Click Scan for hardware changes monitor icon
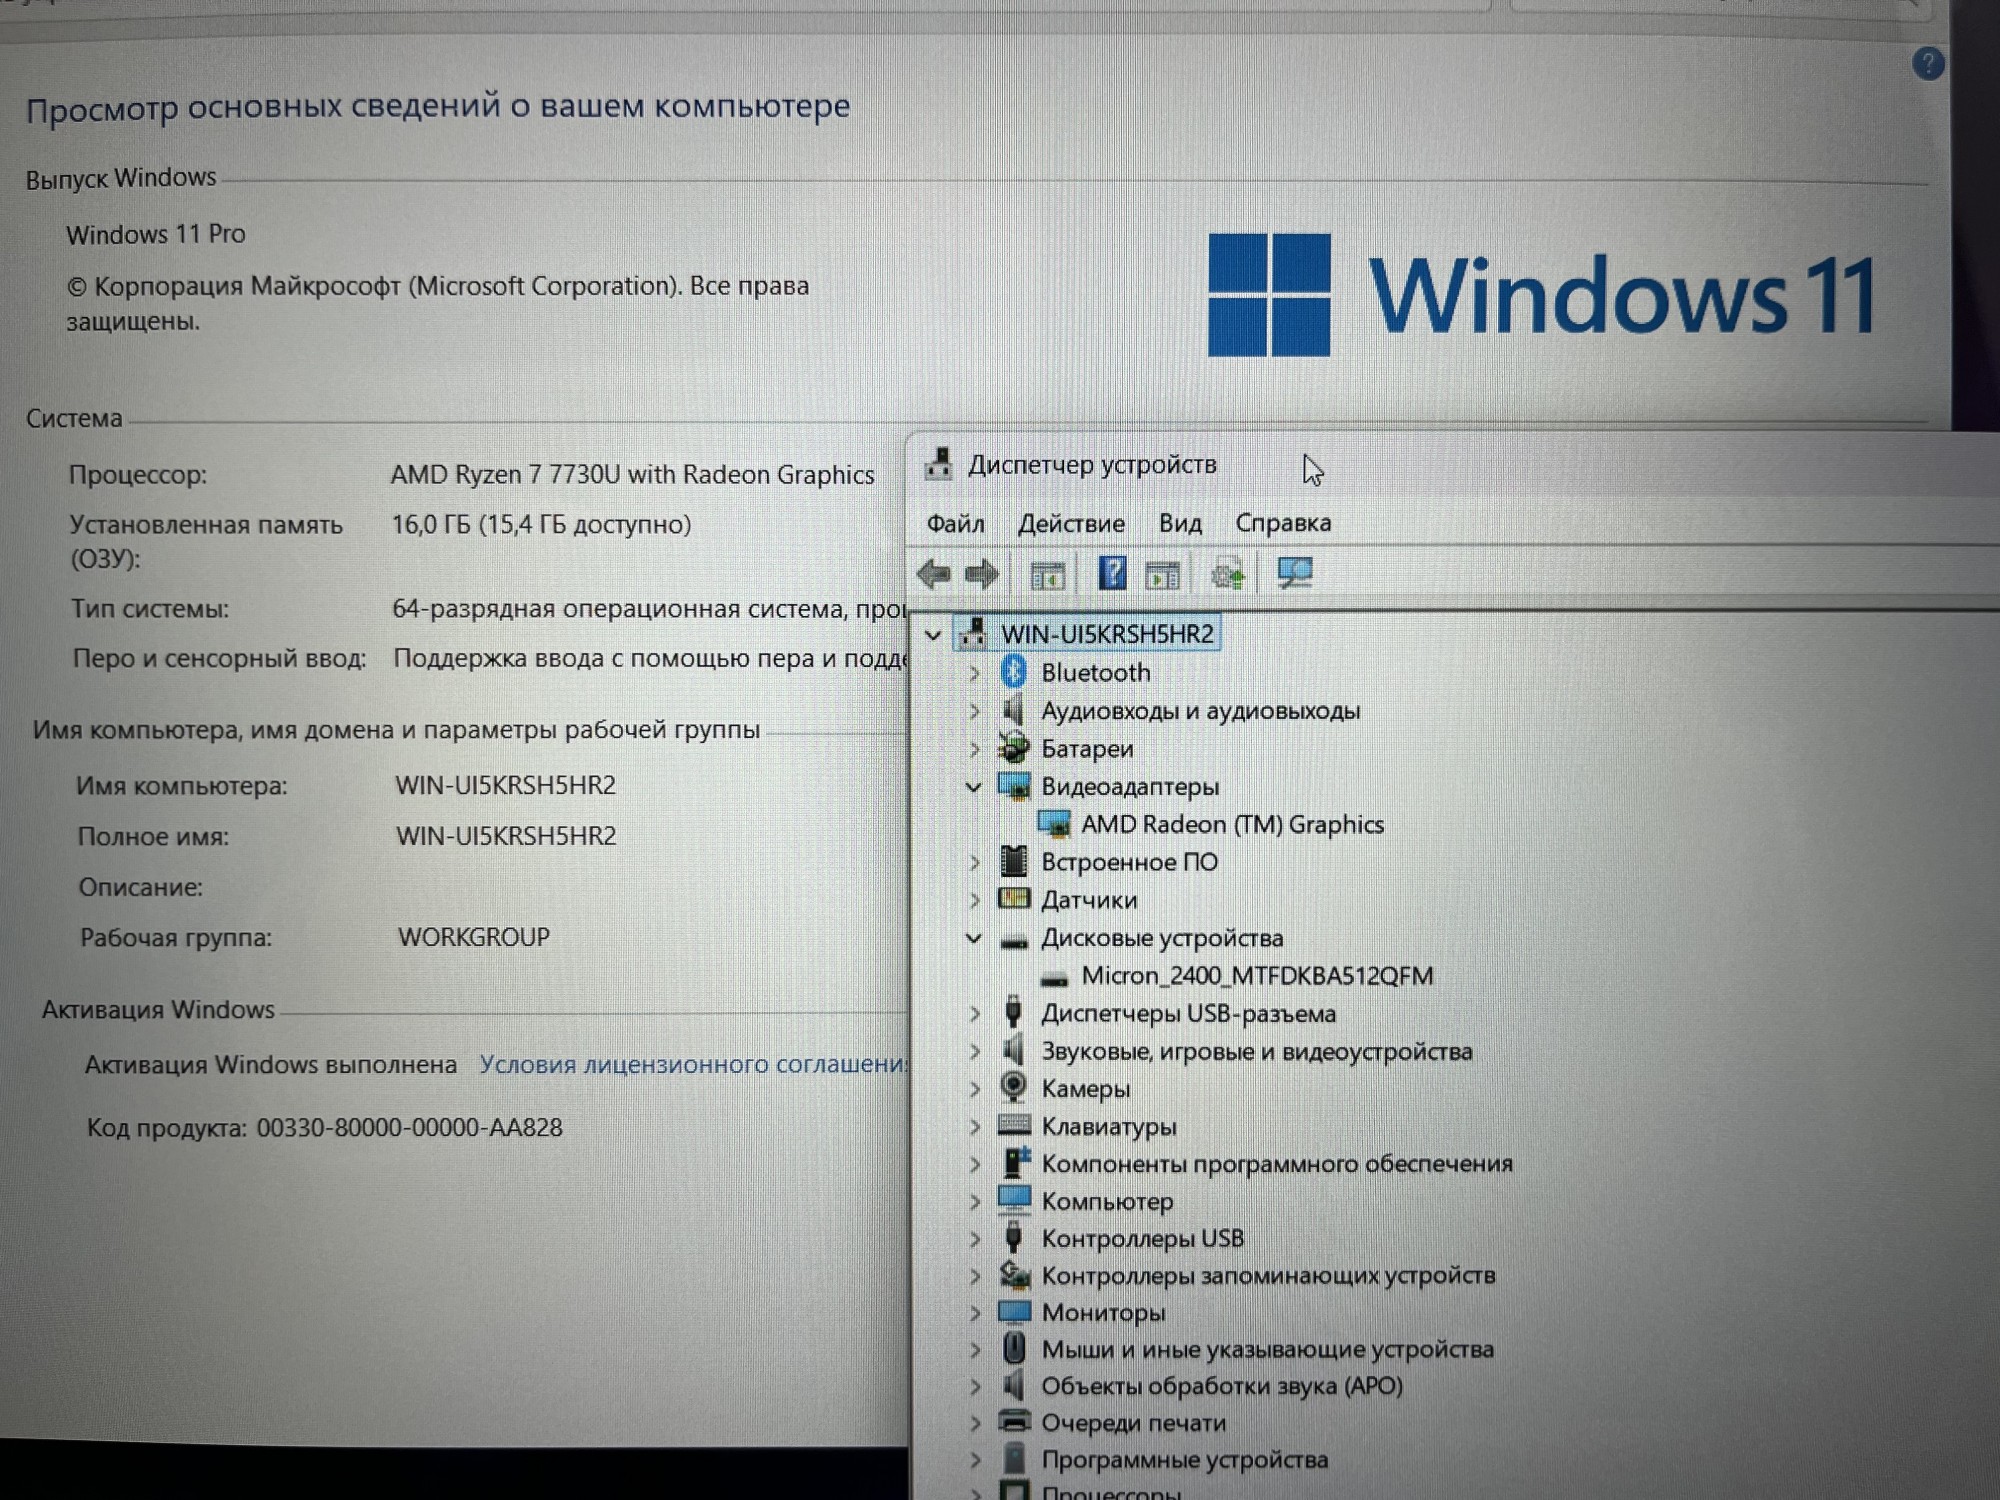Screen dimensions: 2000x1500 1295,573
